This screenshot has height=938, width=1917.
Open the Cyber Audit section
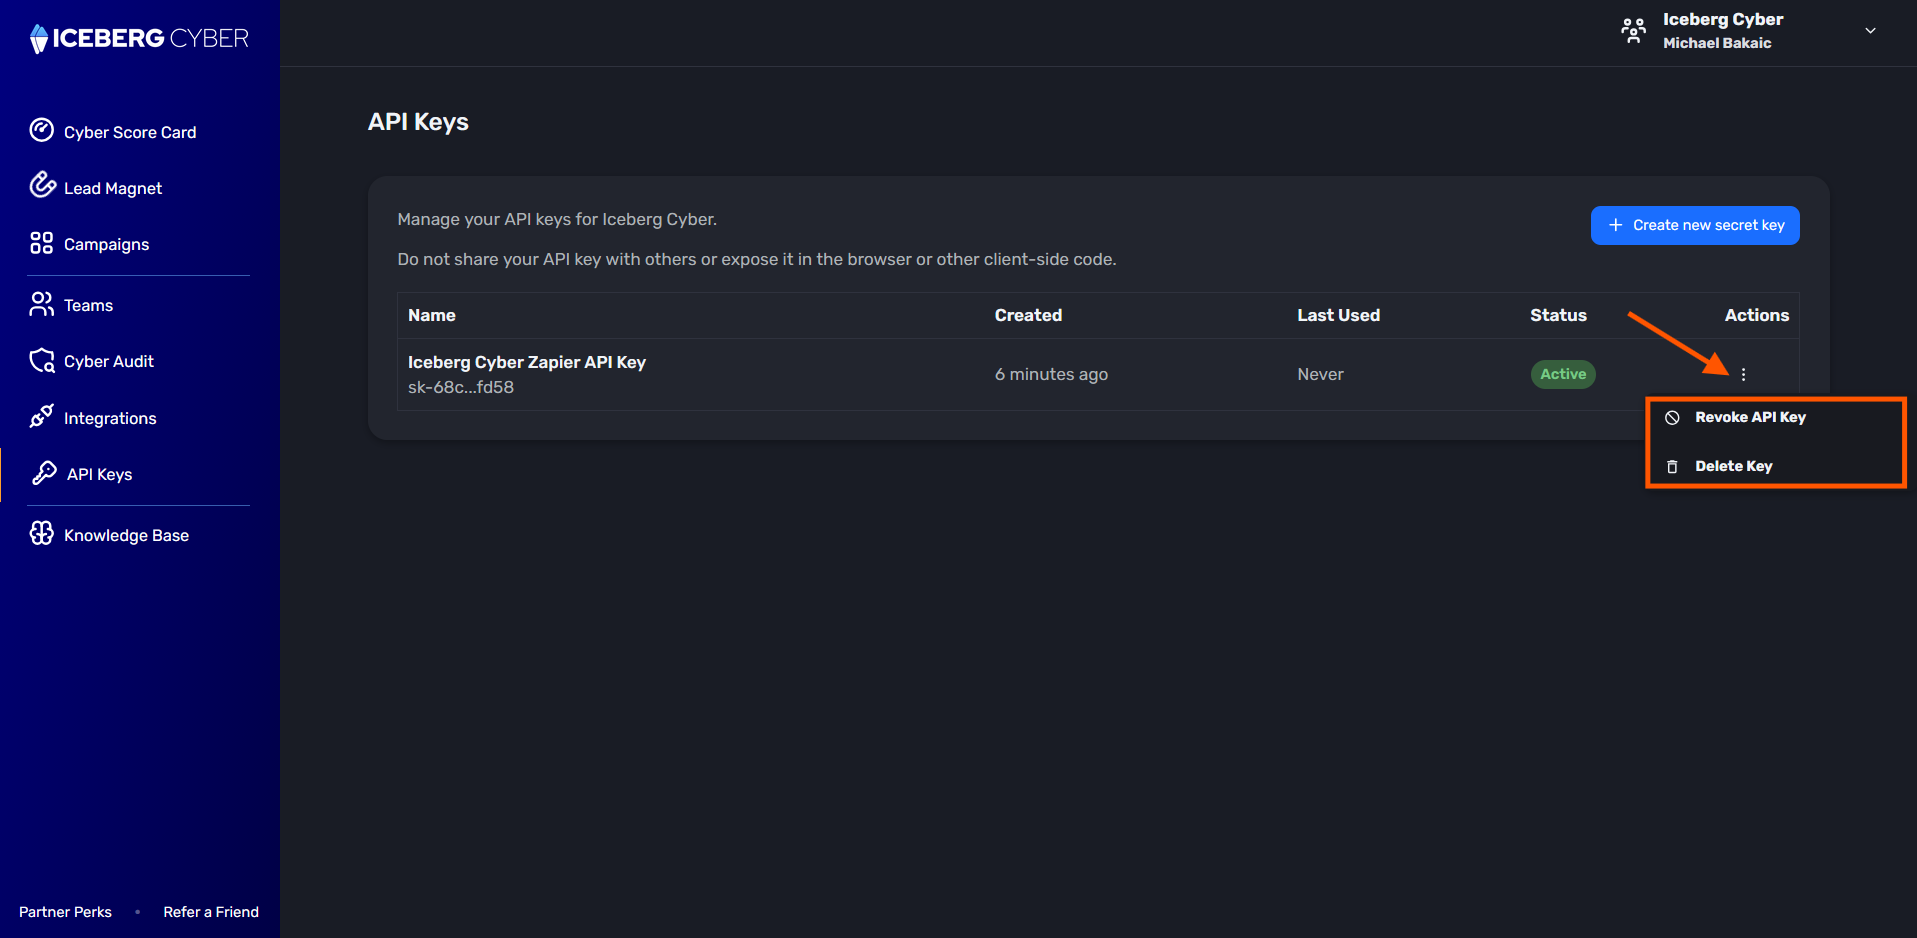pyautogui.click(x=109, y=361)
